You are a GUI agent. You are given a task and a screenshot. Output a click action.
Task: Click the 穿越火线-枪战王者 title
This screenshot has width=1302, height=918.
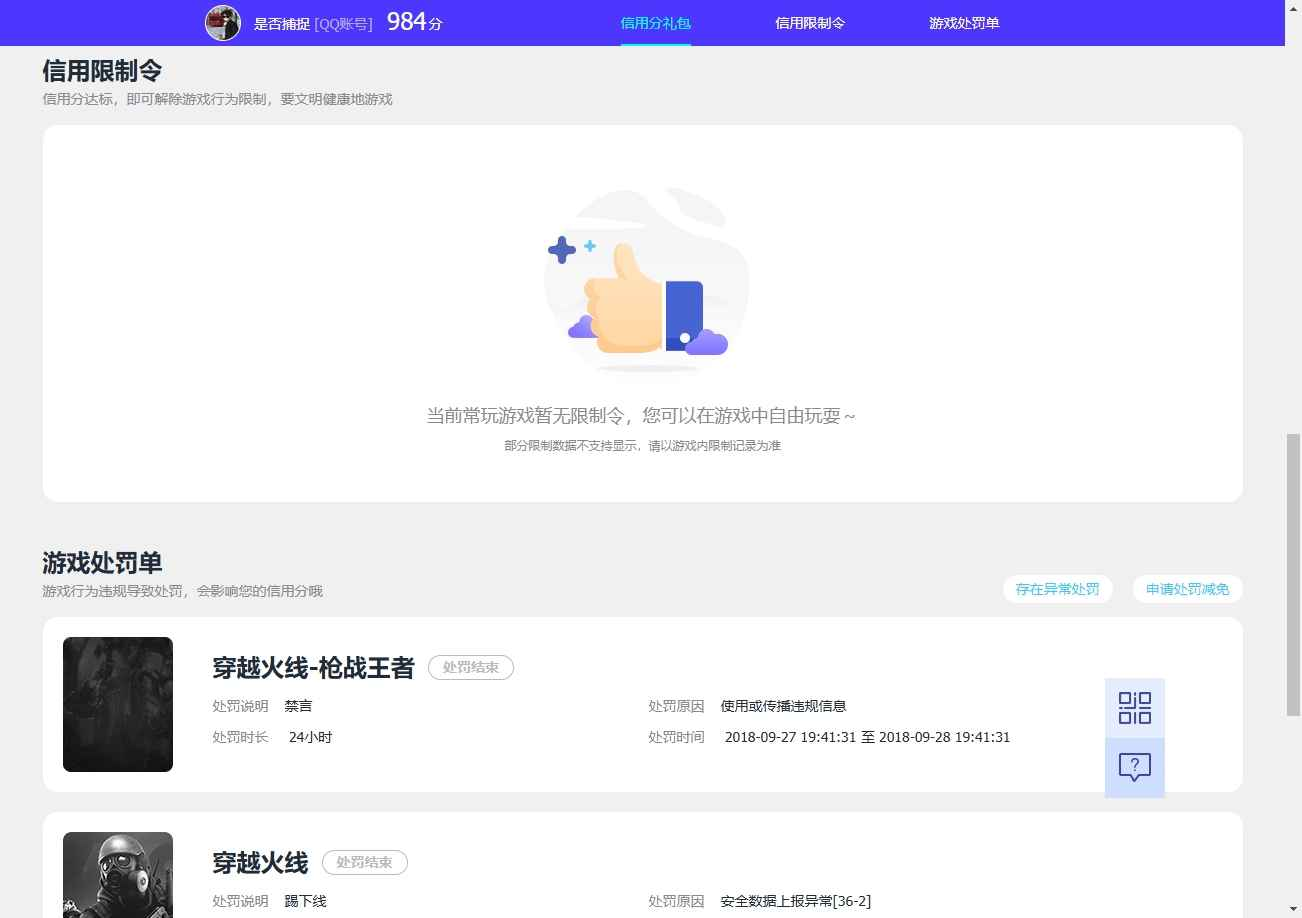click(313, 667)
